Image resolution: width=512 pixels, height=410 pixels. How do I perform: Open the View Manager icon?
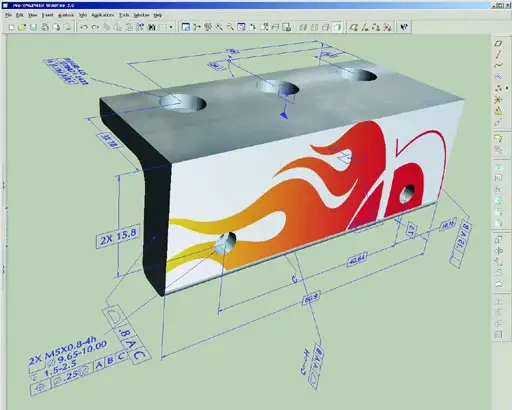[x=287, y=27]
